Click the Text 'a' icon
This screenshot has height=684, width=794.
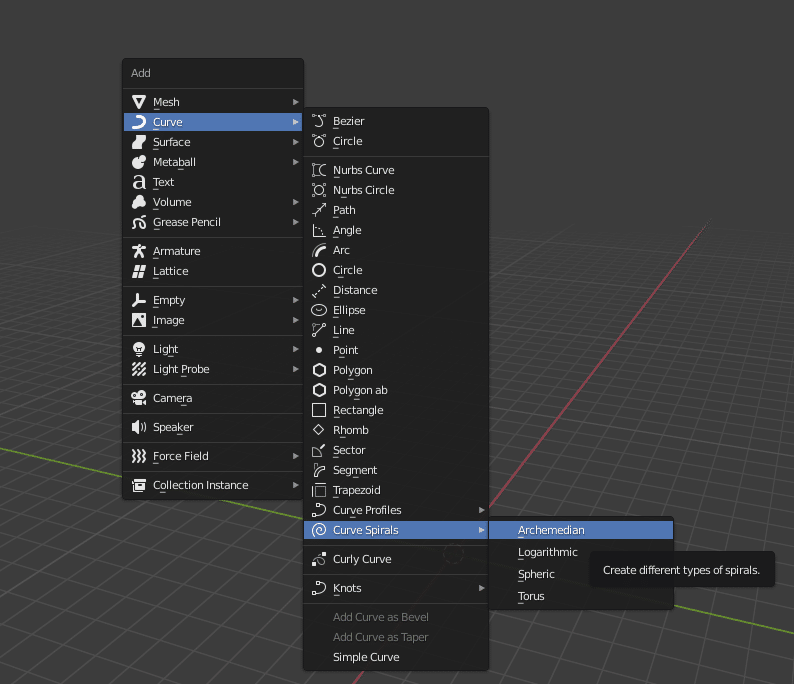pyautogui.click(x=139, y=182)
